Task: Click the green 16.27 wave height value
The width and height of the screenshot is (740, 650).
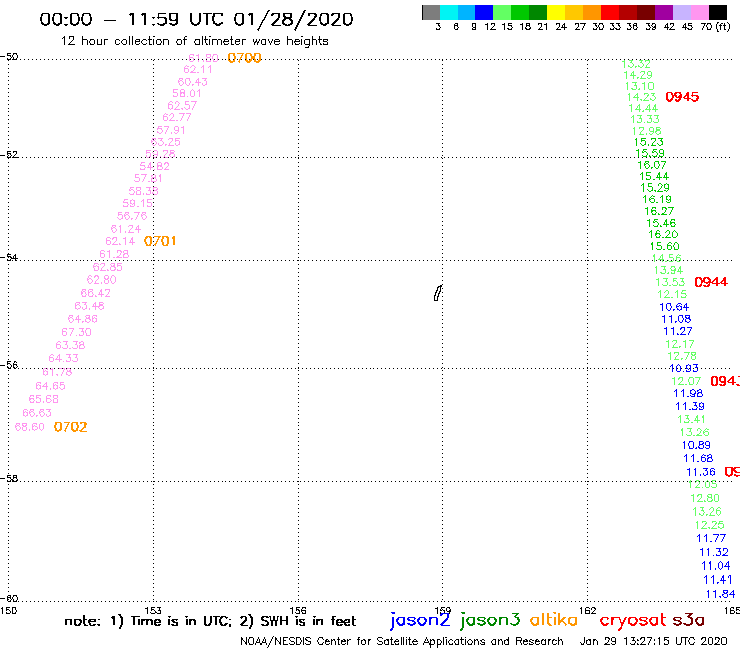Action: click(659, 211)
